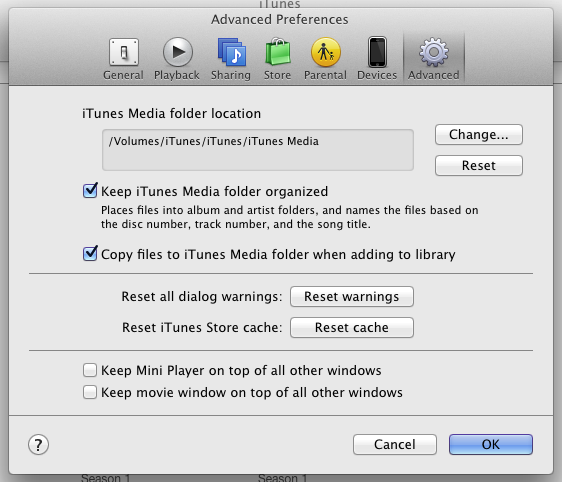Viewport: 562px width, 482px height.
Task: Cancel the preferences dialog
Action: click(395, 445)
